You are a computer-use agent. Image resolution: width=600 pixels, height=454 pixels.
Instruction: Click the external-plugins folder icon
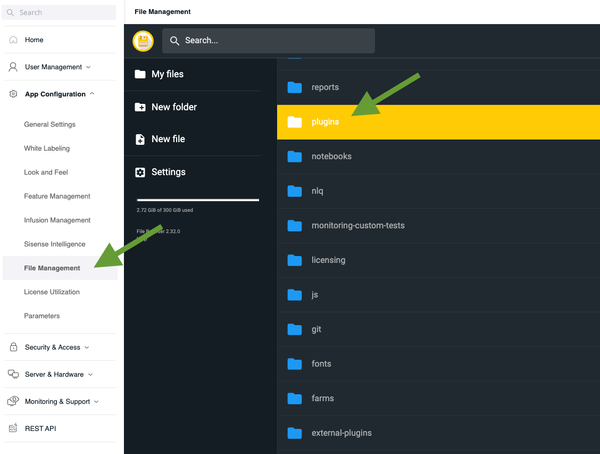tap(295, 433)
